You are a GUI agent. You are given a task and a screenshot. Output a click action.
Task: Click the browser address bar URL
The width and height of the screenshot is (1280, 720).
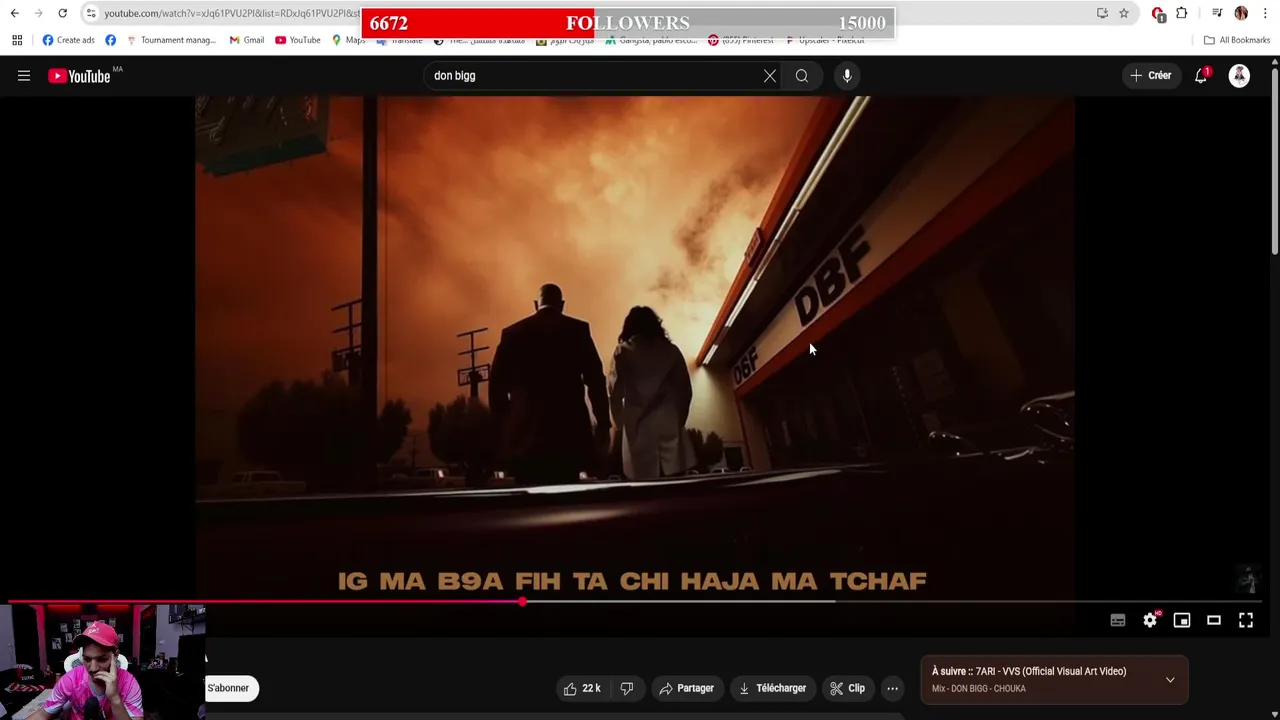pyautogui.click(x=230, y=13)
